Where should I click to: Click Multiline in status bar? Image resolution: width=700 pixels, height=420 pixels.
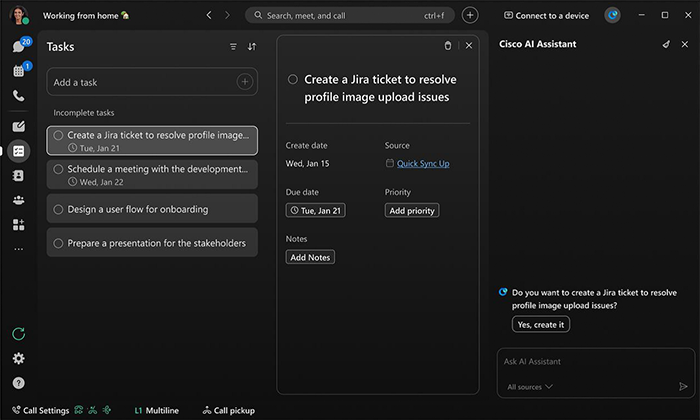[157, 410]
